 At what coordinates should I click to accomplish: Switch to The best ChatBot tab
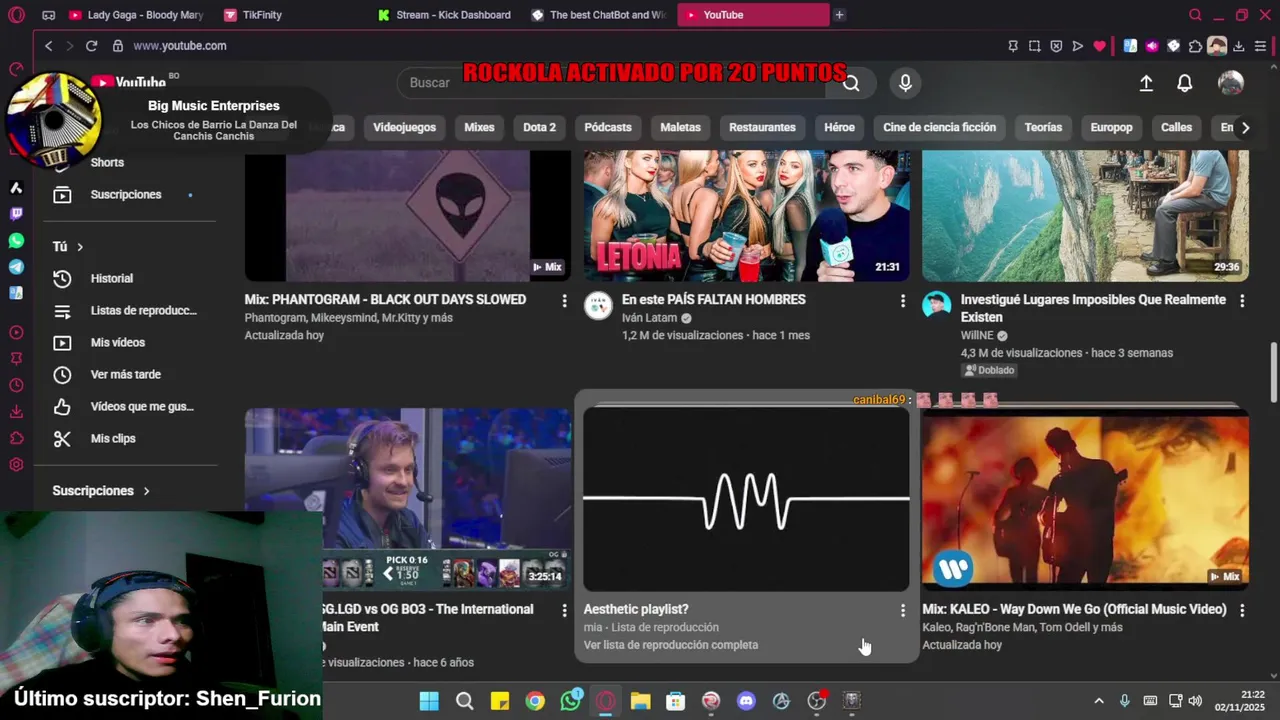(x=599, y=15)
